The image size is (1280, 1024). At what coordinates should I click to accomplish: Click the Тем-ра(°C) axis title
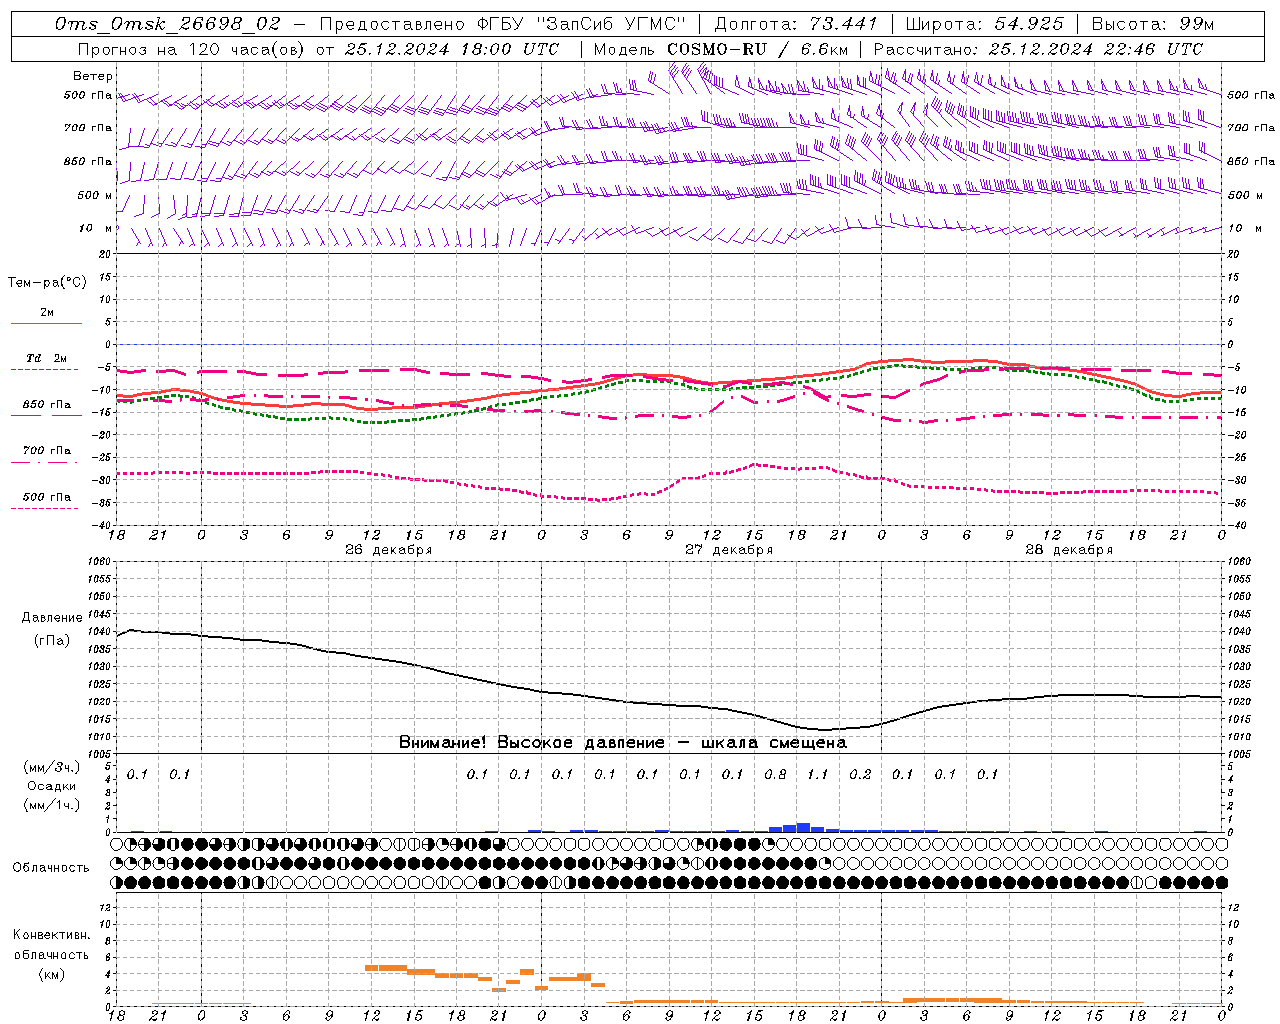(47, 283)
